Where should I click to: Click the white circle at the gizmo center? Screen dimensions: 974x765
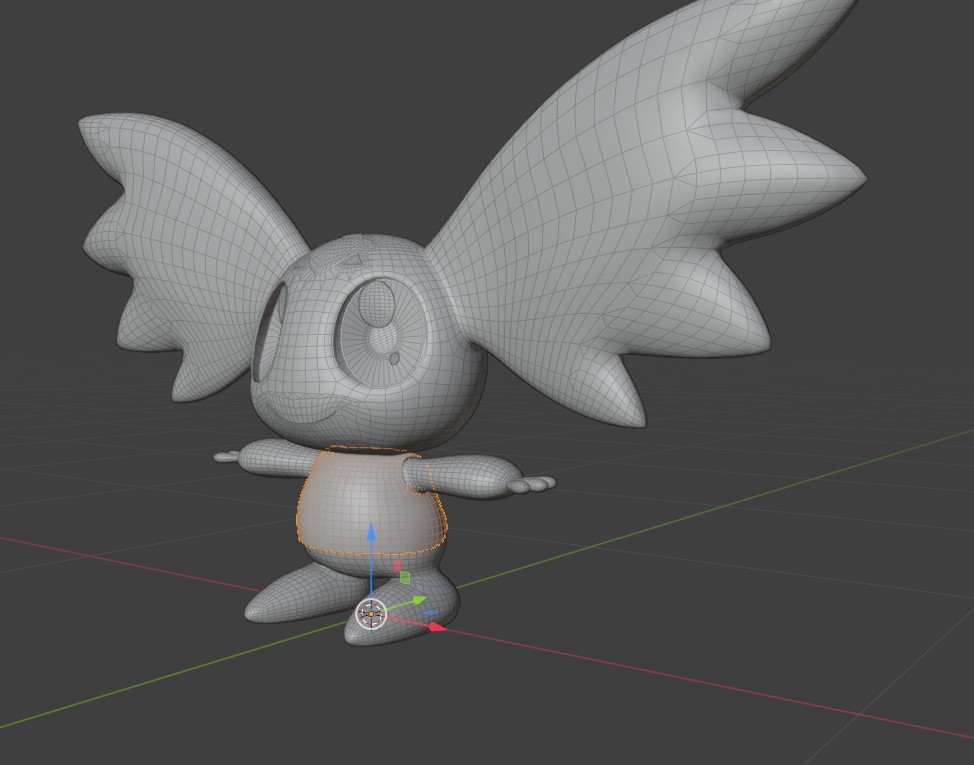coord(371,614)
